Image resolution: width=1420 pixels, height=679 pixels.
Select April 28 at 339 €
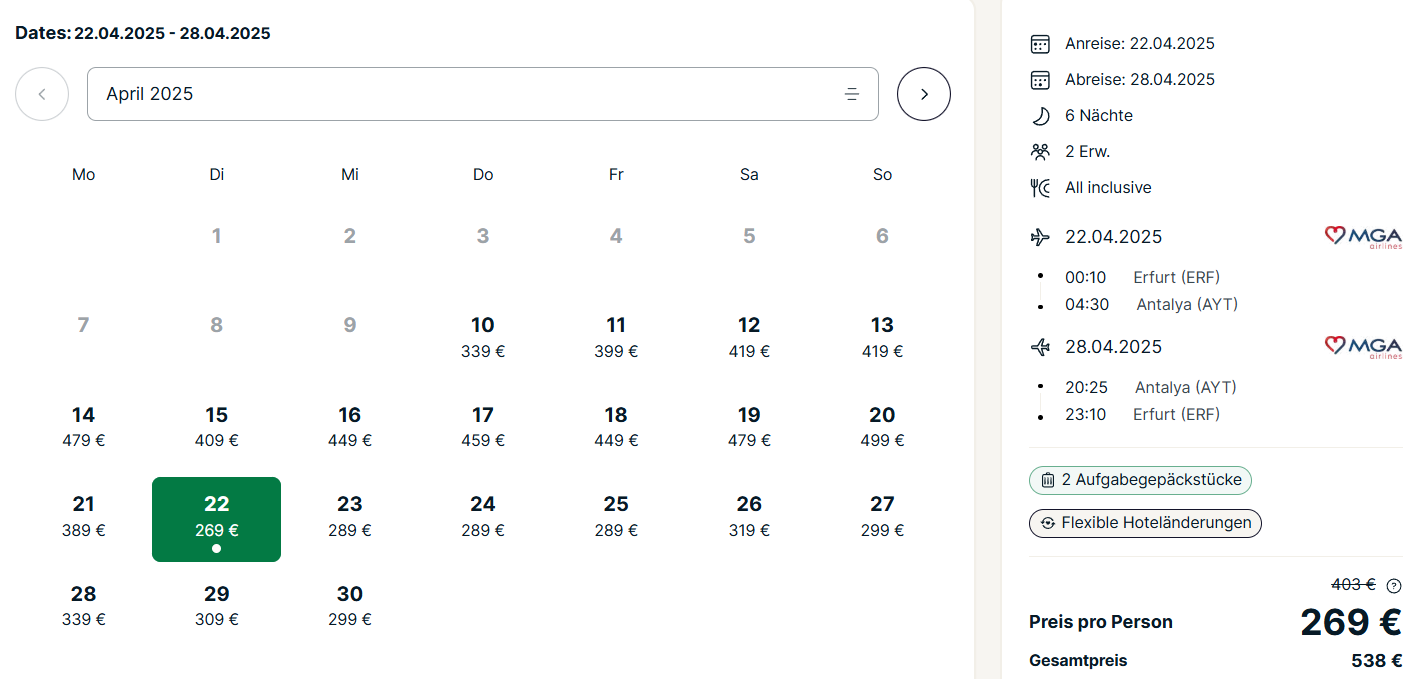click(x=84, y=606)
